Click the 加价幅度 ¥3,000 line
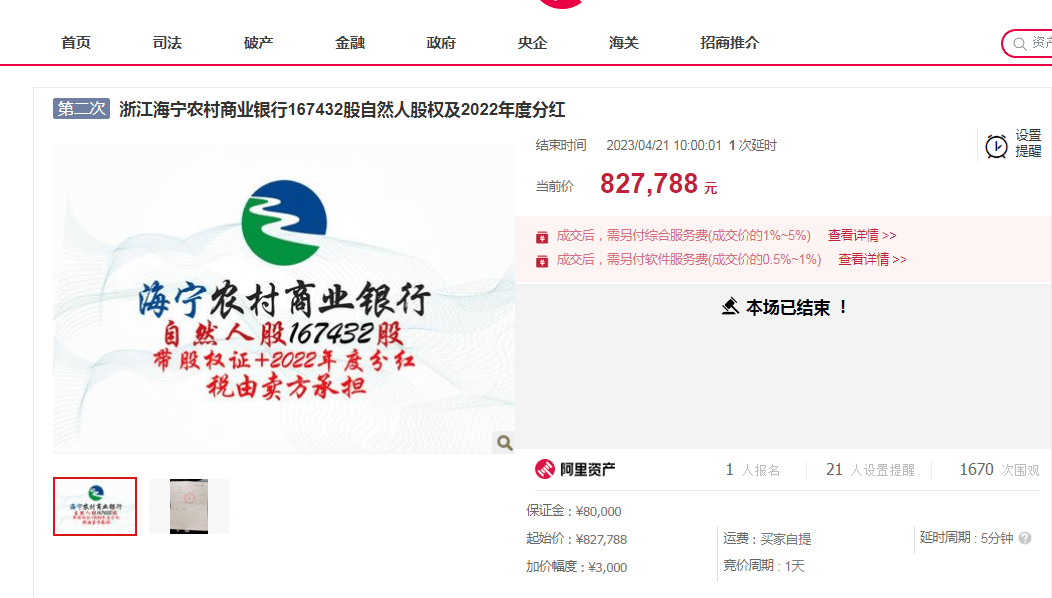Viewport: 1052px width, 598px height. pyautogui.click(x=576, y=567)
